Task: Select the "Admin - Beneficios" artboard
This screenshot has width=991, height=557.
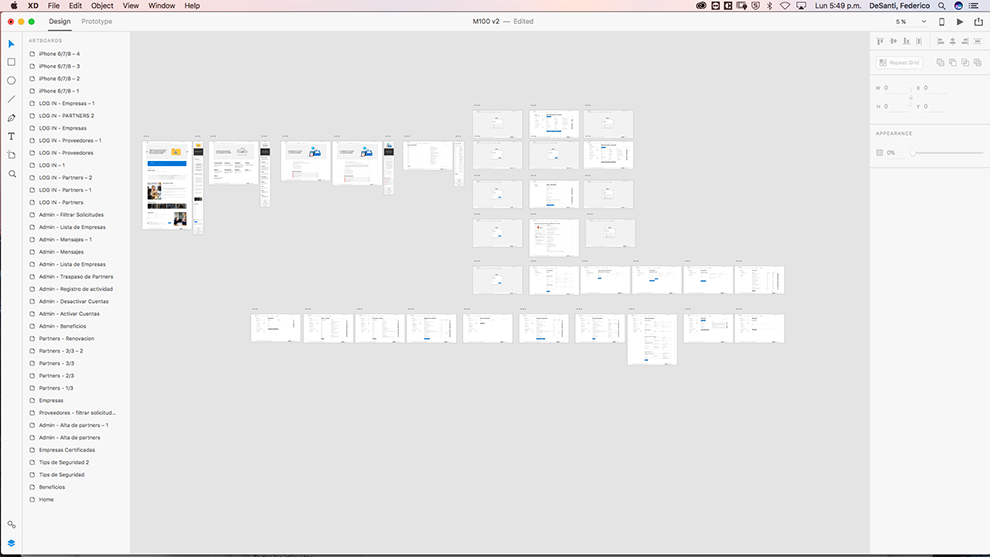Action: pyautogui.click(x=62, y=326)
